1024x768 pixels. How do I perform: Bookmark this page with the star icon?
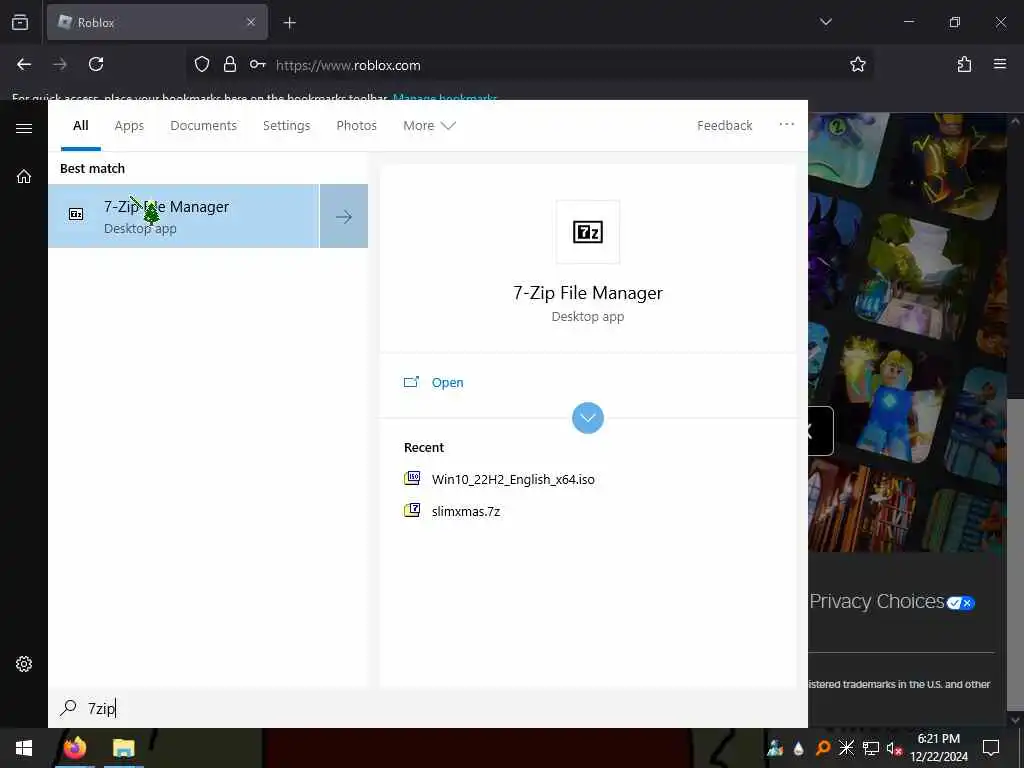coord(857,64)
